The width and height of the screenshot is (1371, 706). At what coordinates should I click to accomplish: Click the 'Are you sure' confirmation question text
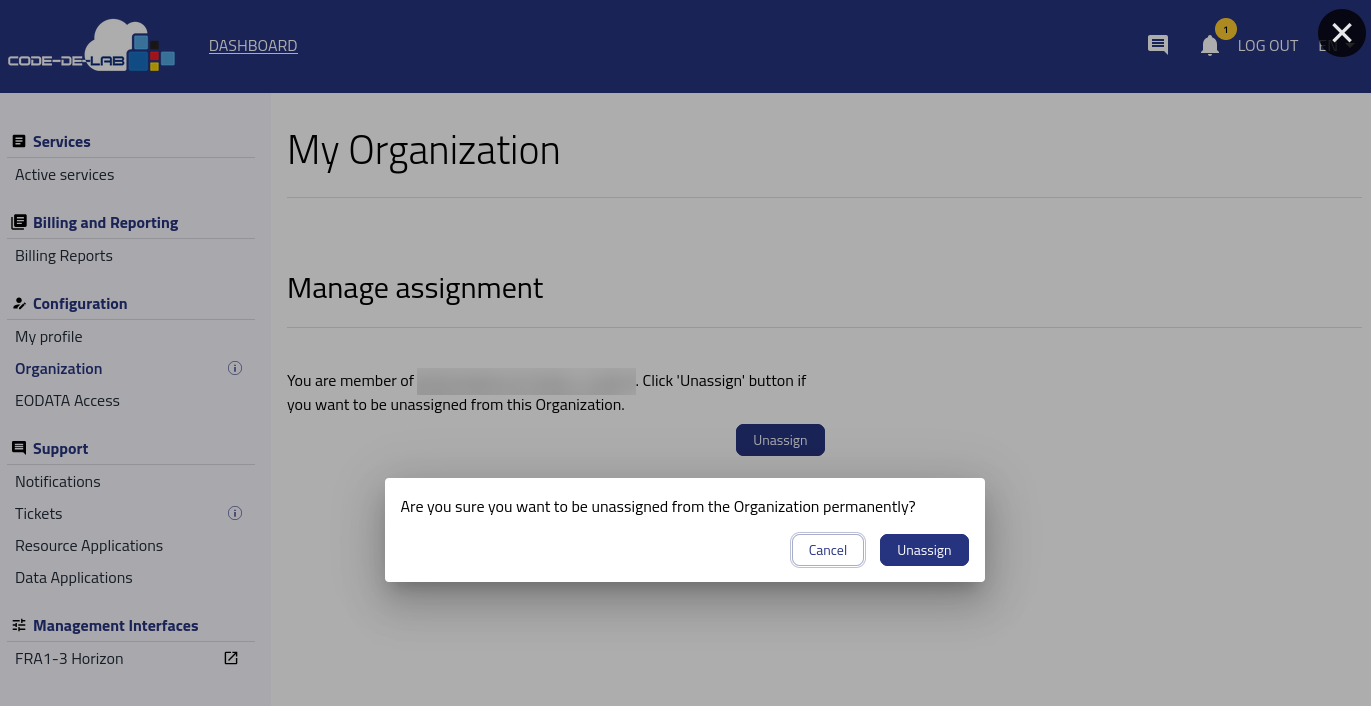[x=658, y=507]
